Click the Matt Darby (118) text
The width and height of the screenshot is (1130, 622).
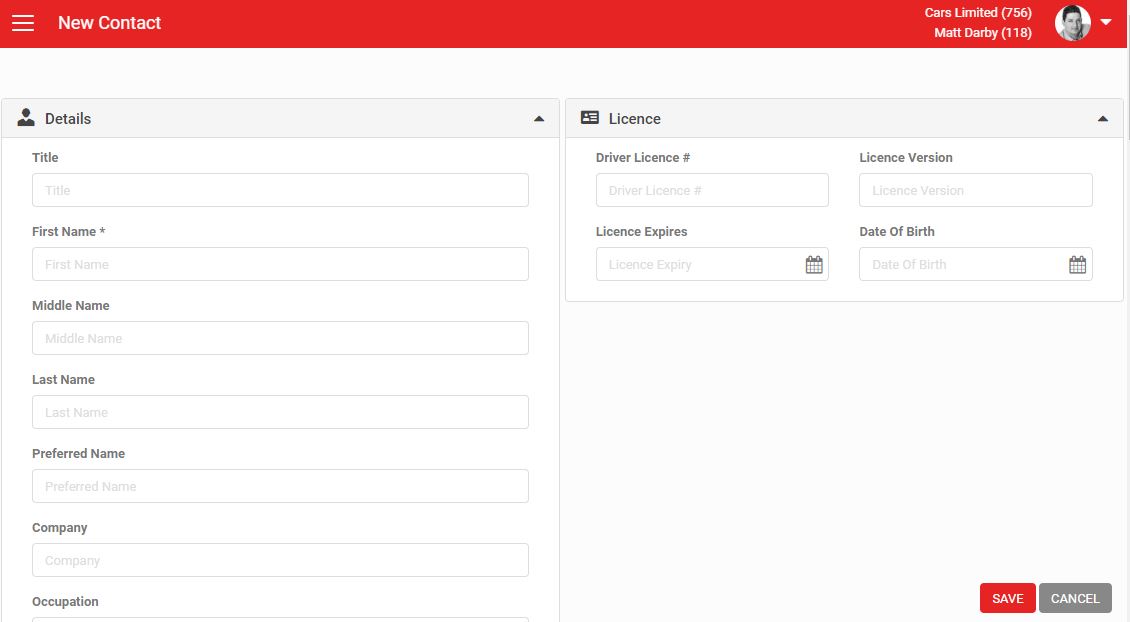983,32
